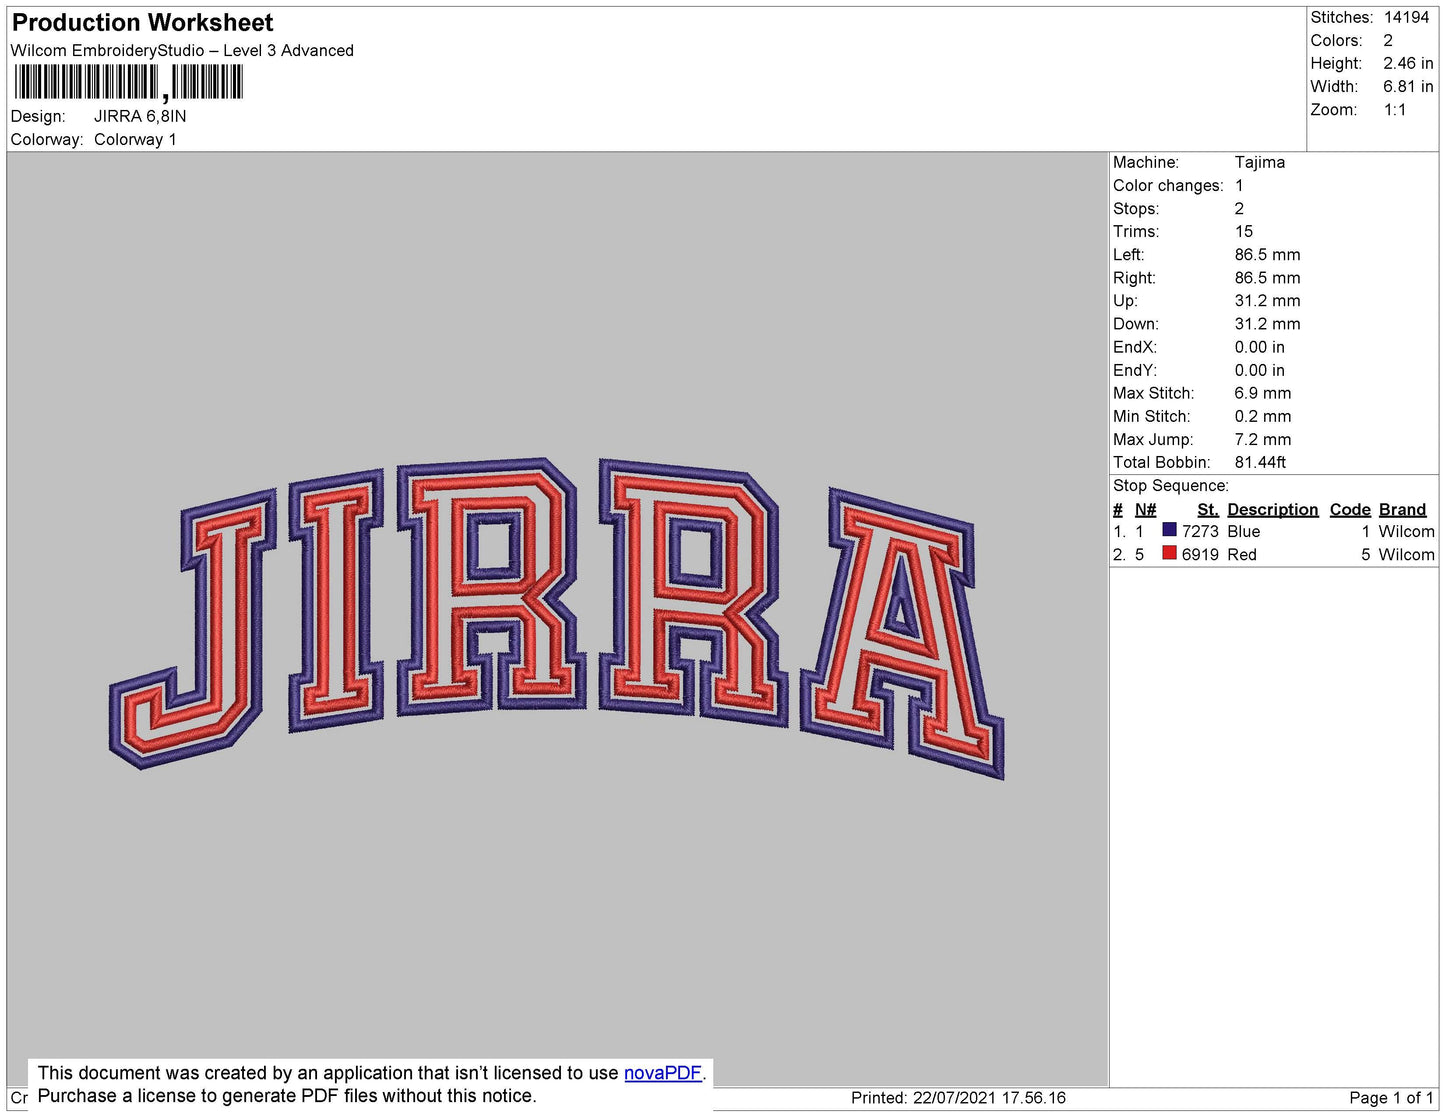Click the stitch count 14194
This screenshot has height=1117, width=1445.
coord(1406,17)
